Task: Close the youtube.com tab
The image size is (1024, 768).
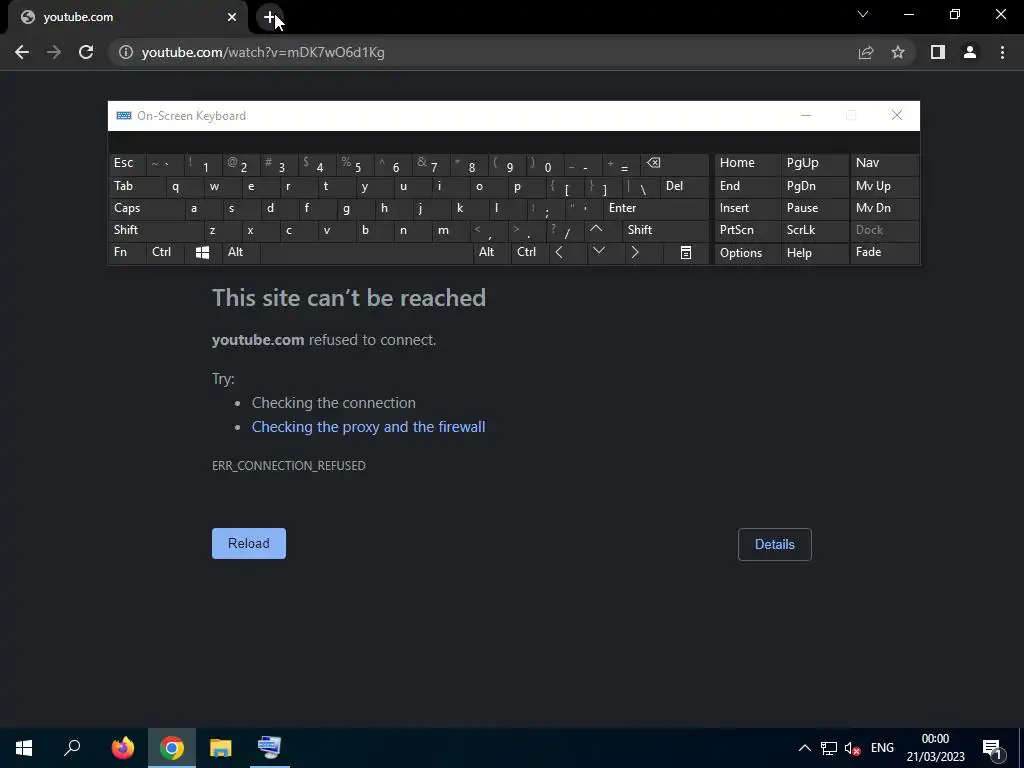Action: click(x=232, y=17)
